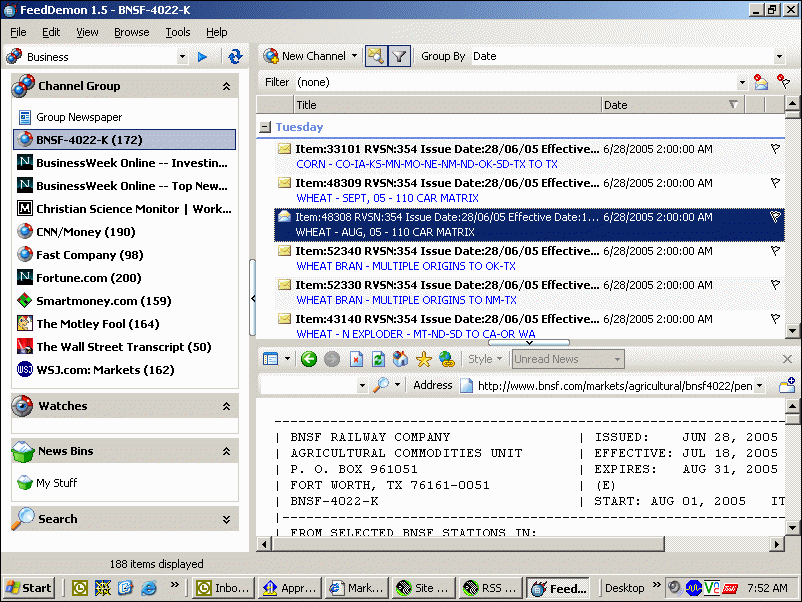802x602 pixels.
Task: Click the magnifying glass search icon
Action: click(381, 385)
